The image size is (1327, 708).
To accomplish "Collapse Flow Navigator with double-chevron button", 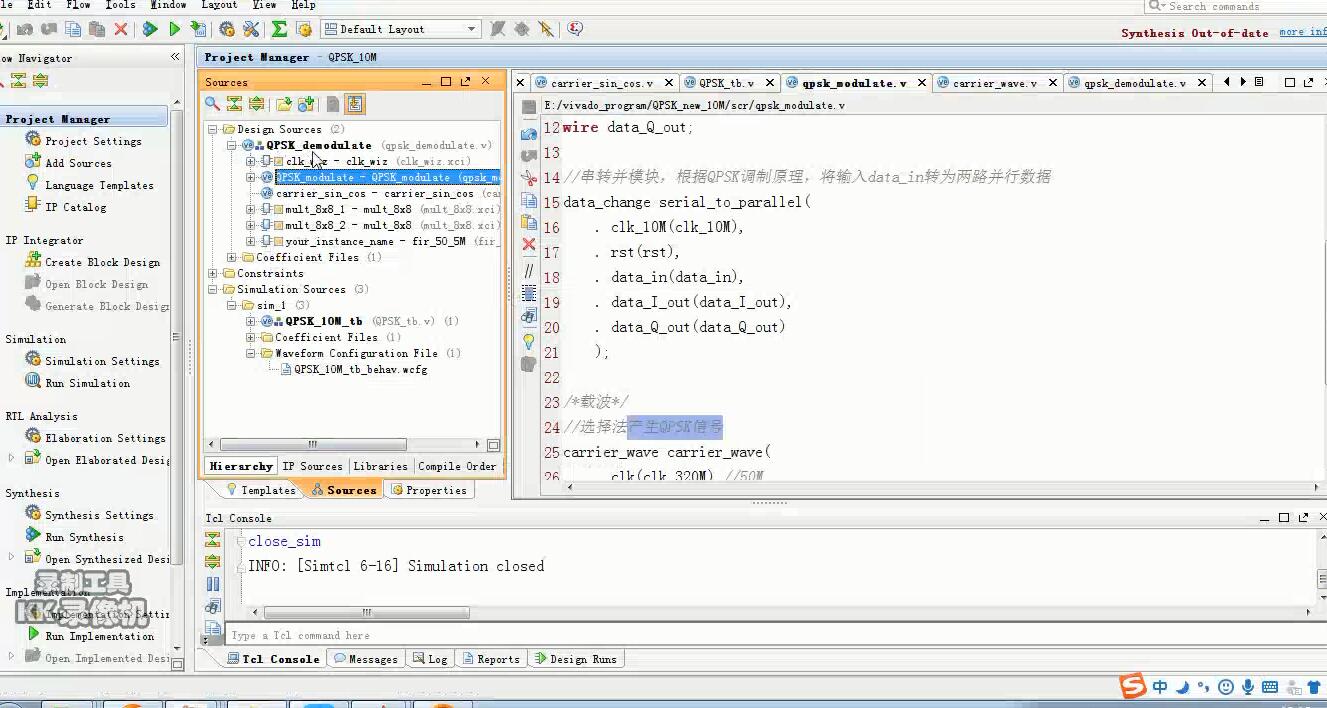I will point(175,58).
